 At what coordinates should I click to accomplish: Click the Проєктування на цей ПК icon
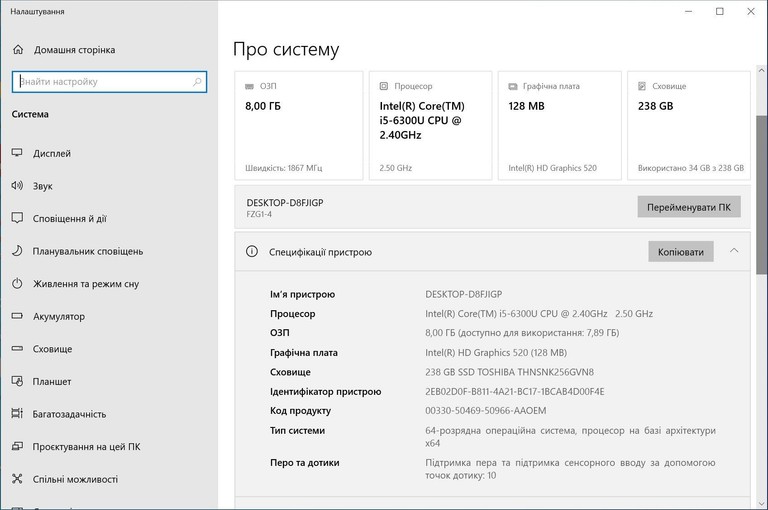click(17, 446)
